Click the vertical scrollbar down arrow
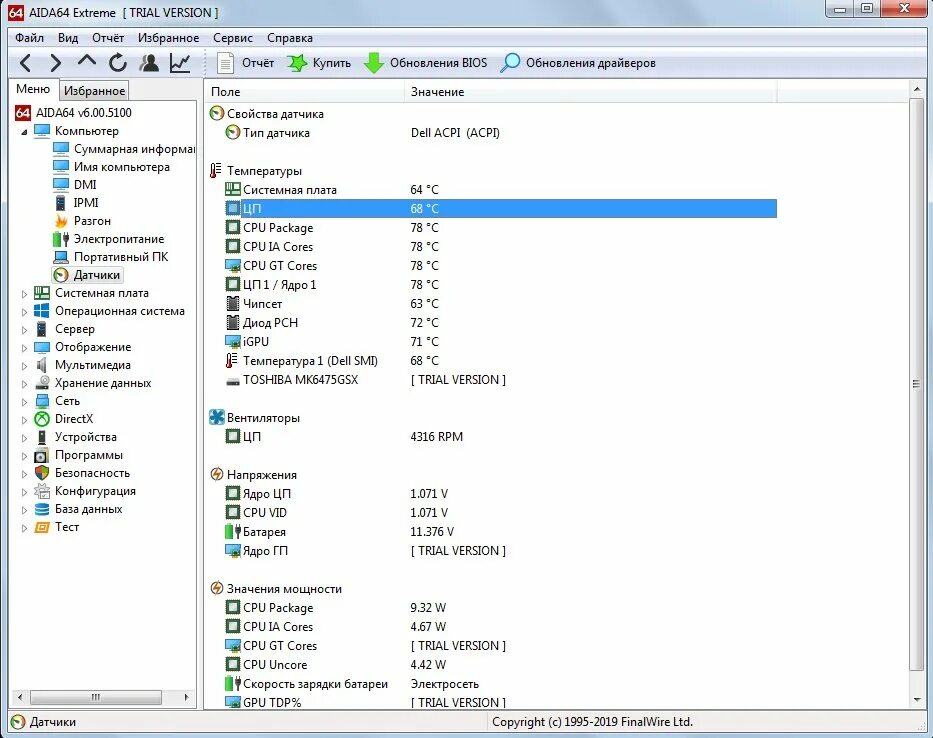 (x=917, y=700)
